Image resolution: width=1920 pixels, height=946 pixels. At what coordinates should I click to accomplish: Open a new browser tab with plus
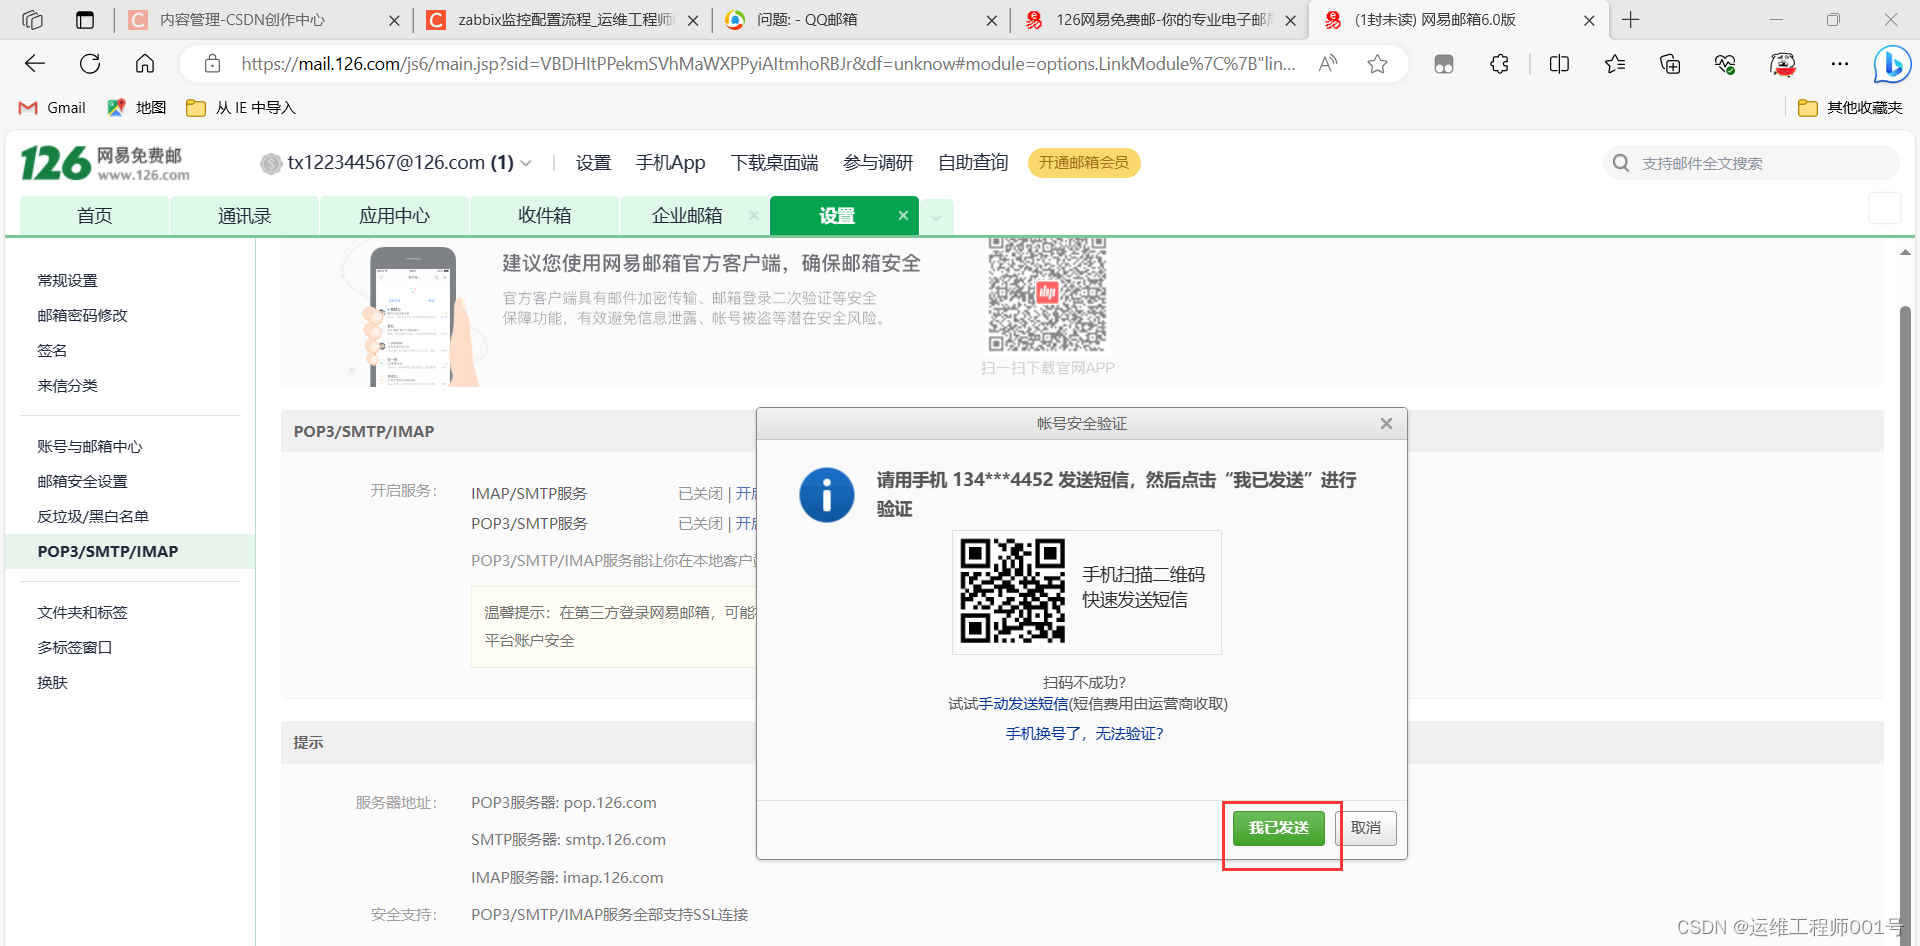(x=1631, y=20)
